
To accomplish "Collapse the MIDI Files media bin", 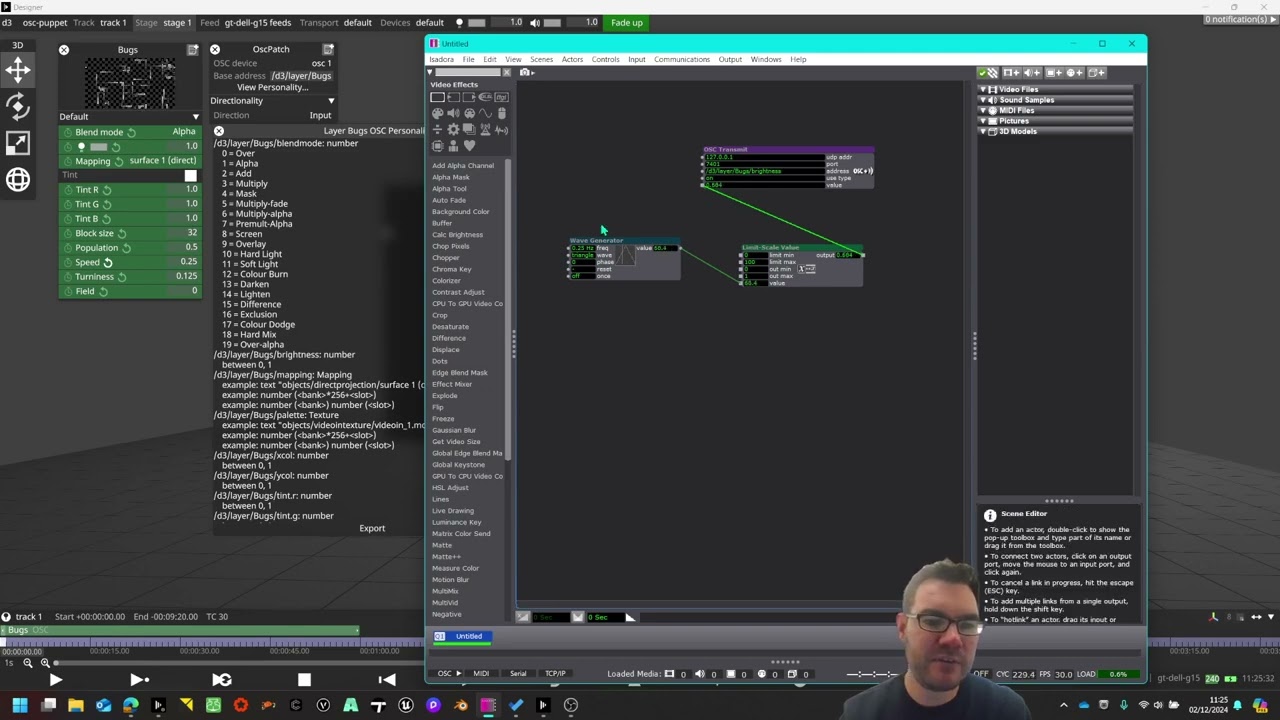I will coord(982,111).
